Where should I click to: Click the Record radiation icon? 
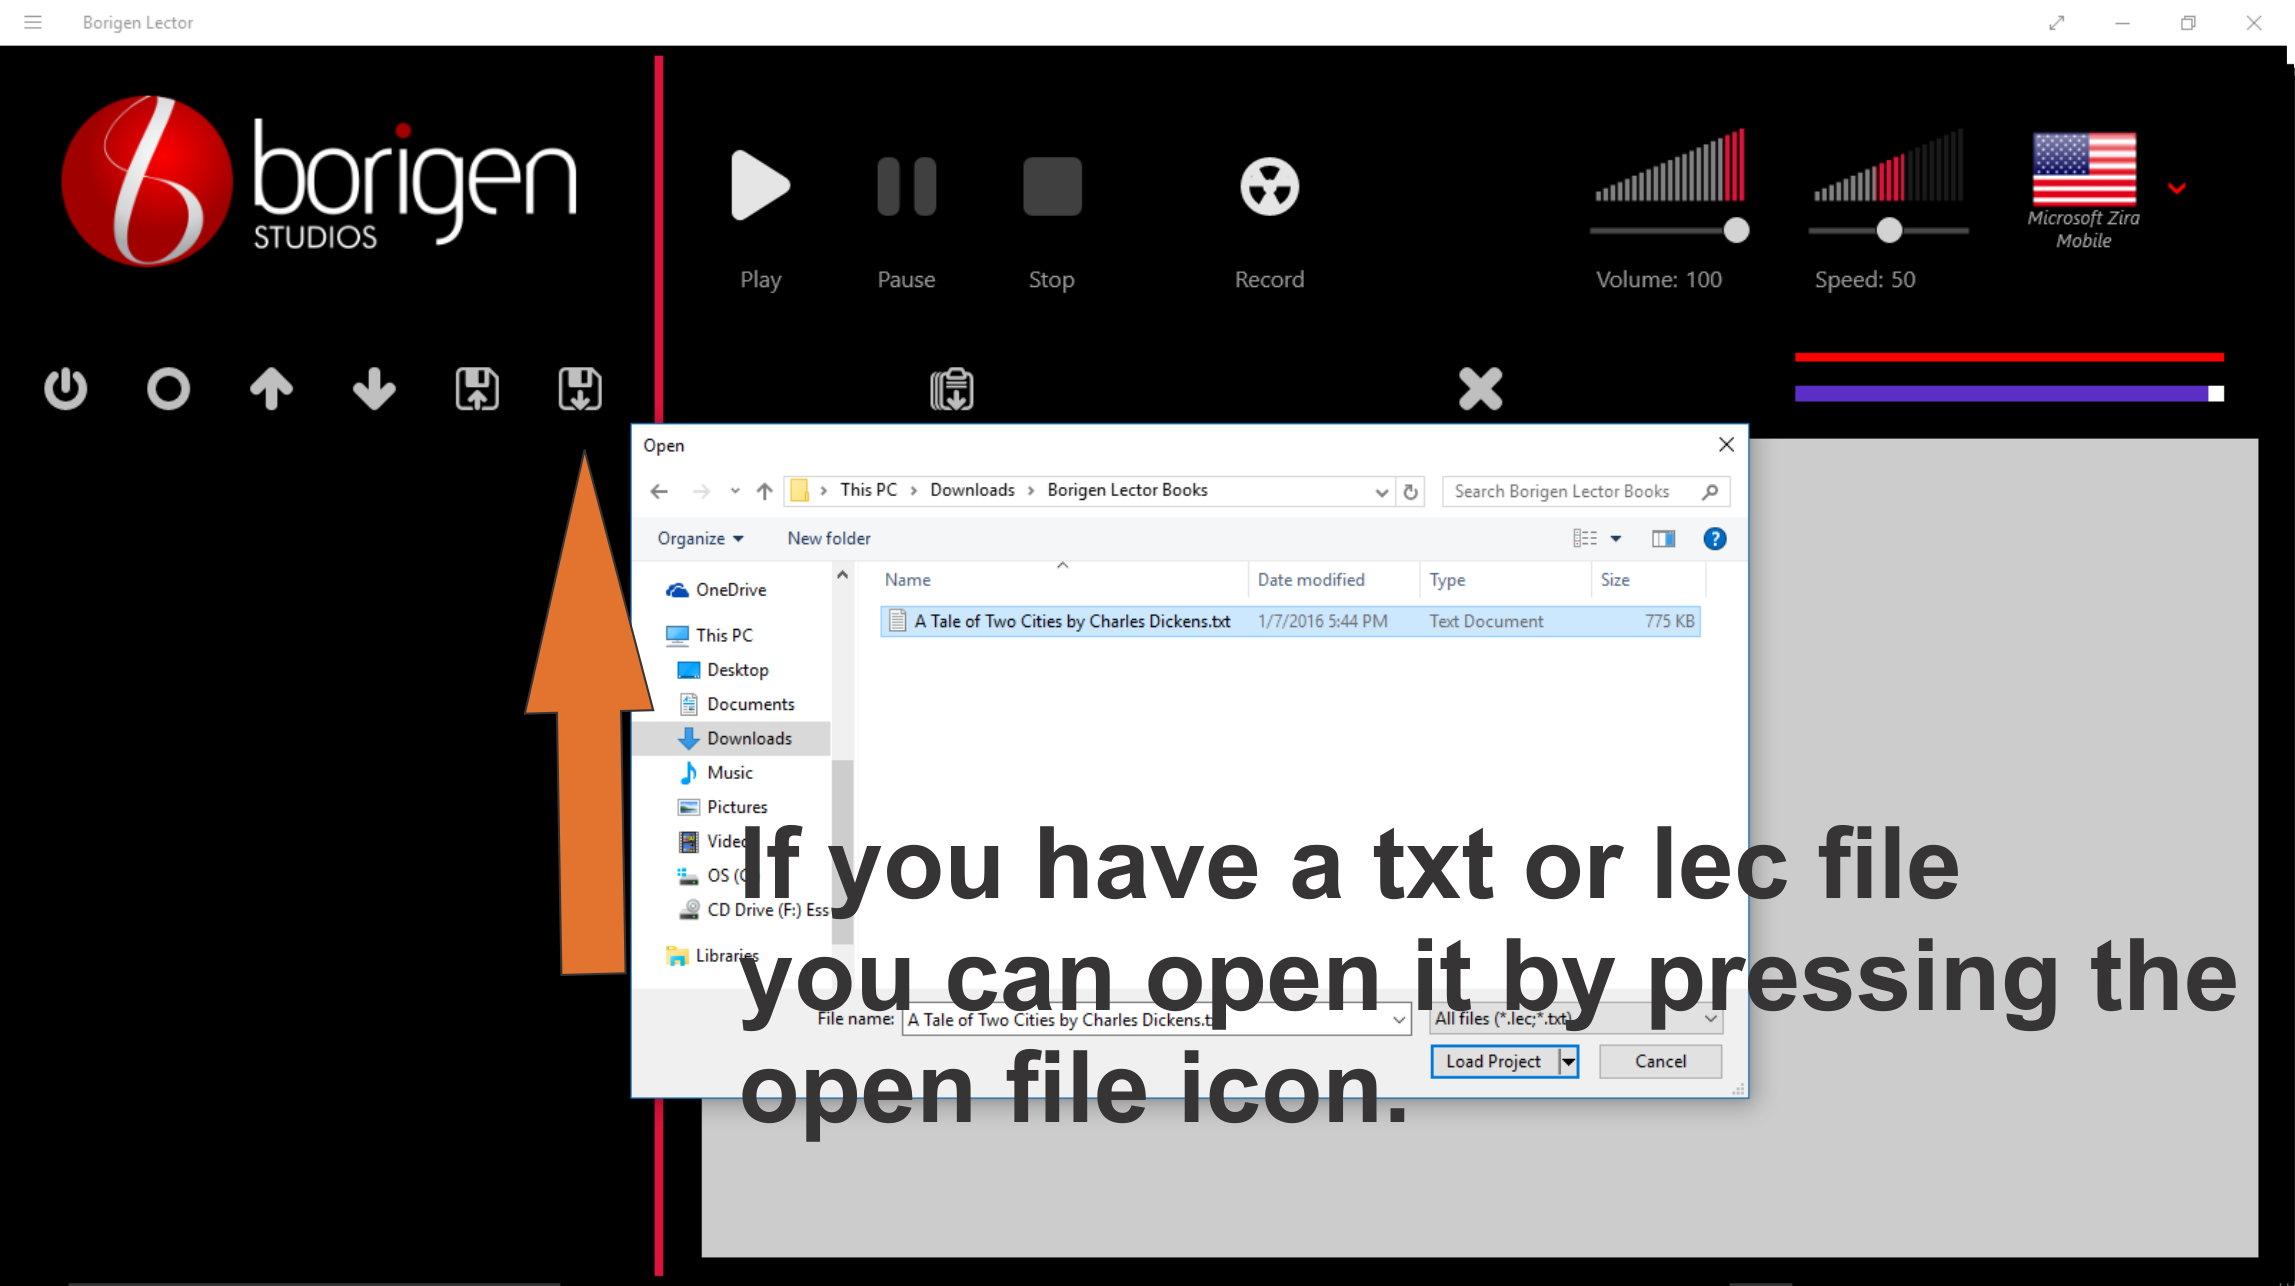(1268, 187)
